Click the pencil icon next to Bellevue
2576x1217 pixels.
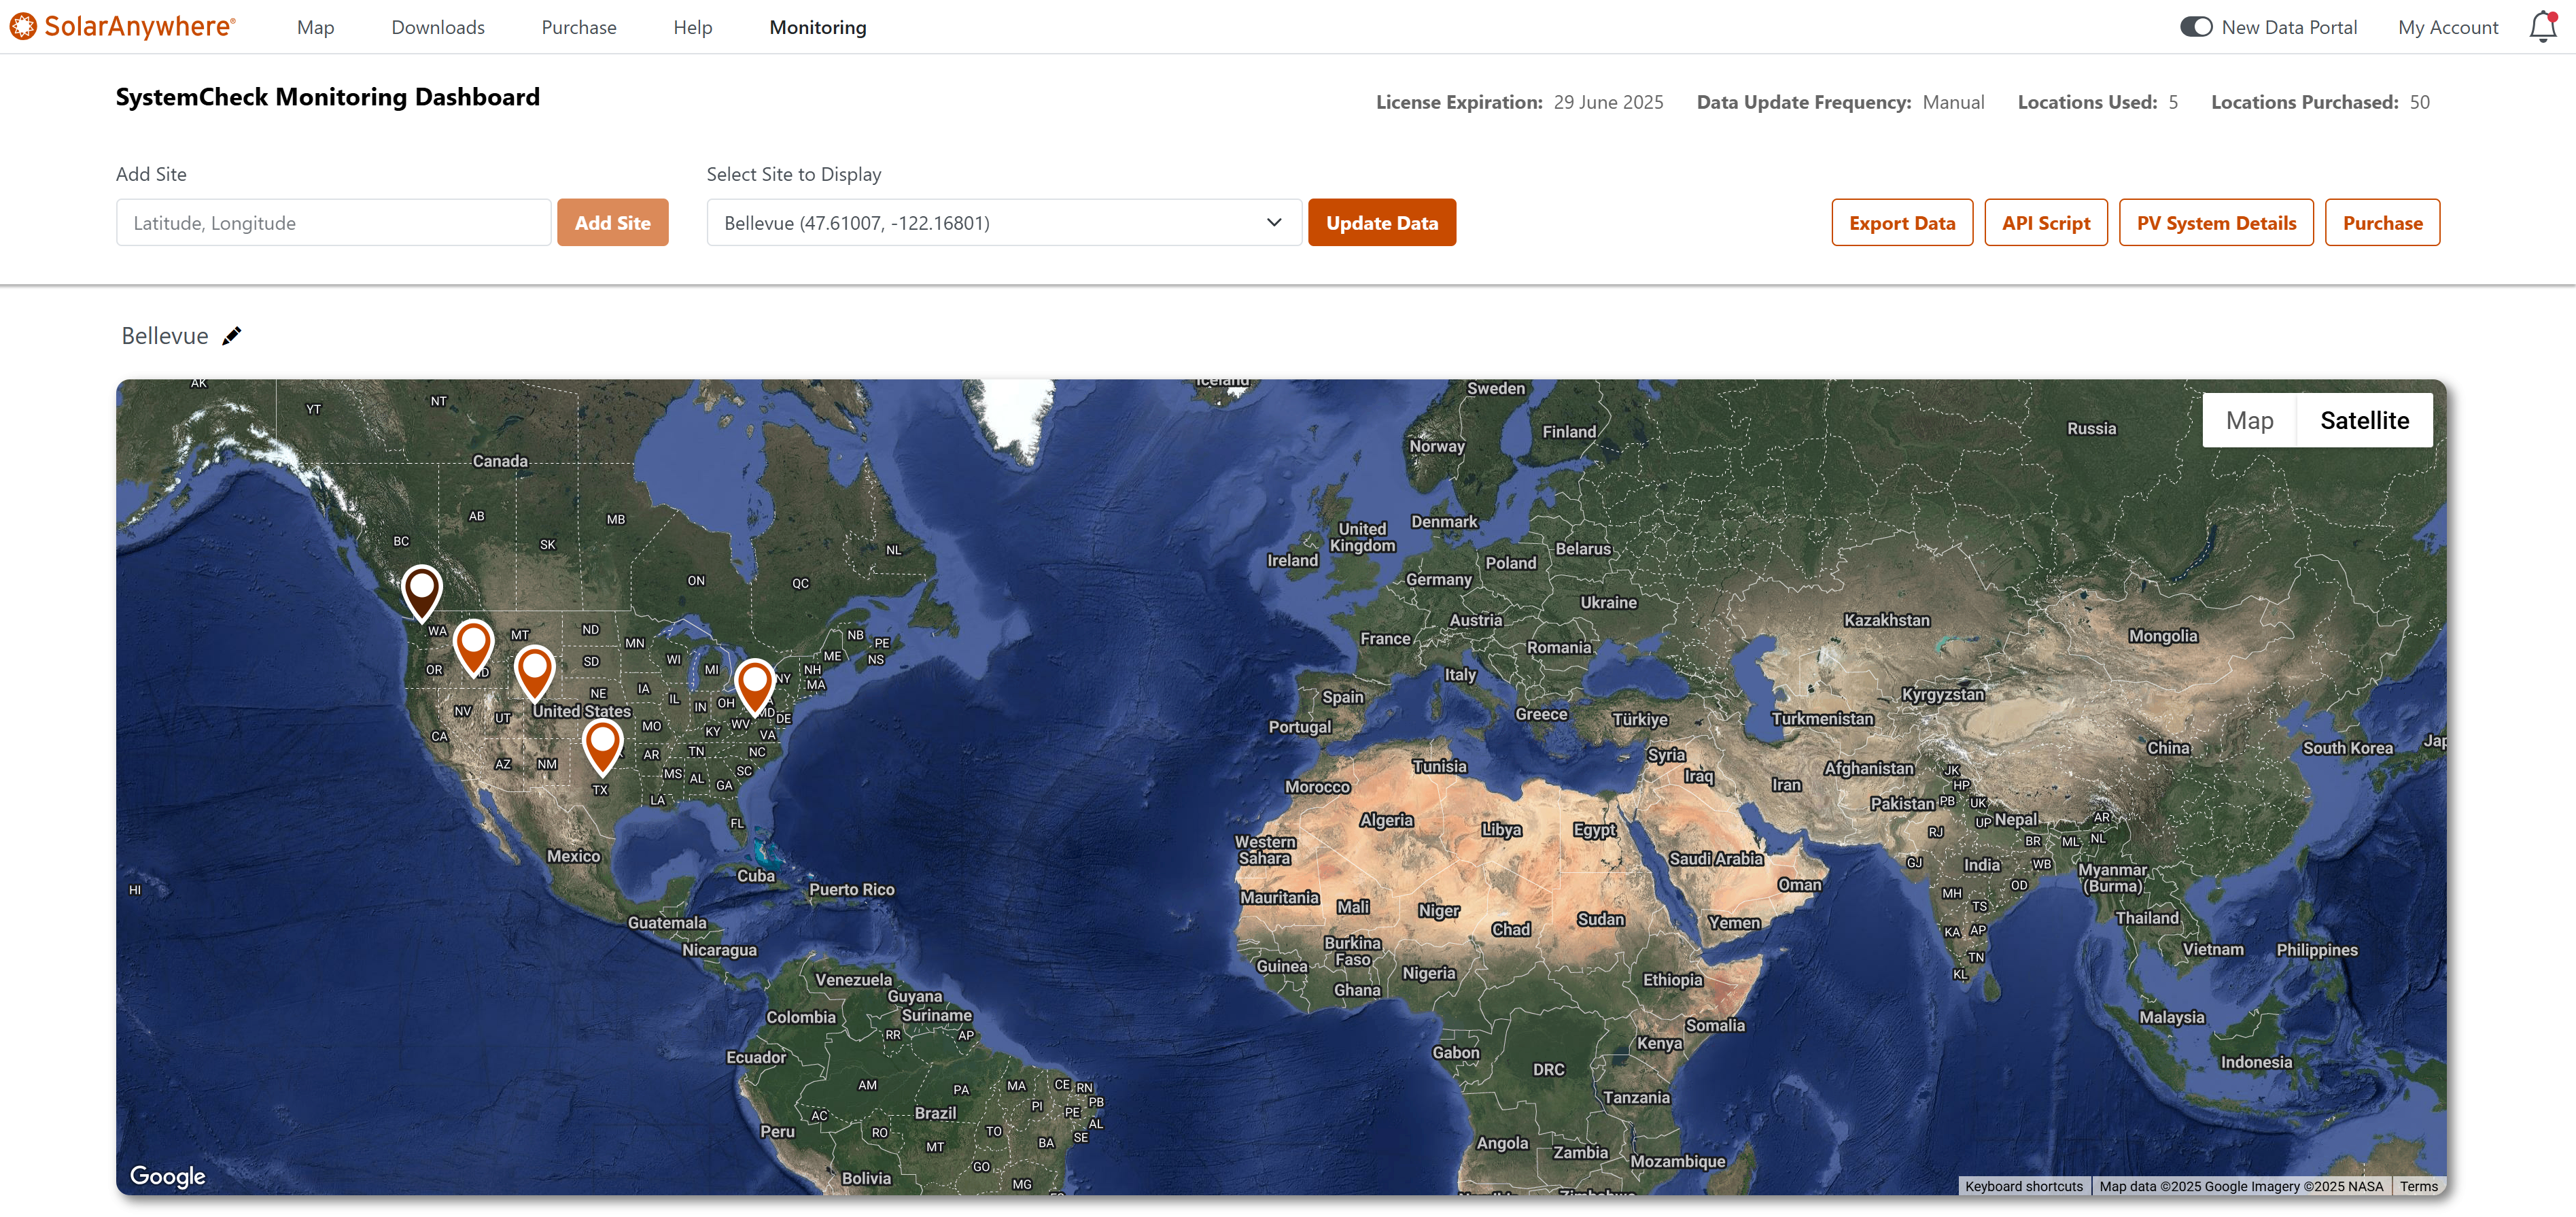[232, 336]
